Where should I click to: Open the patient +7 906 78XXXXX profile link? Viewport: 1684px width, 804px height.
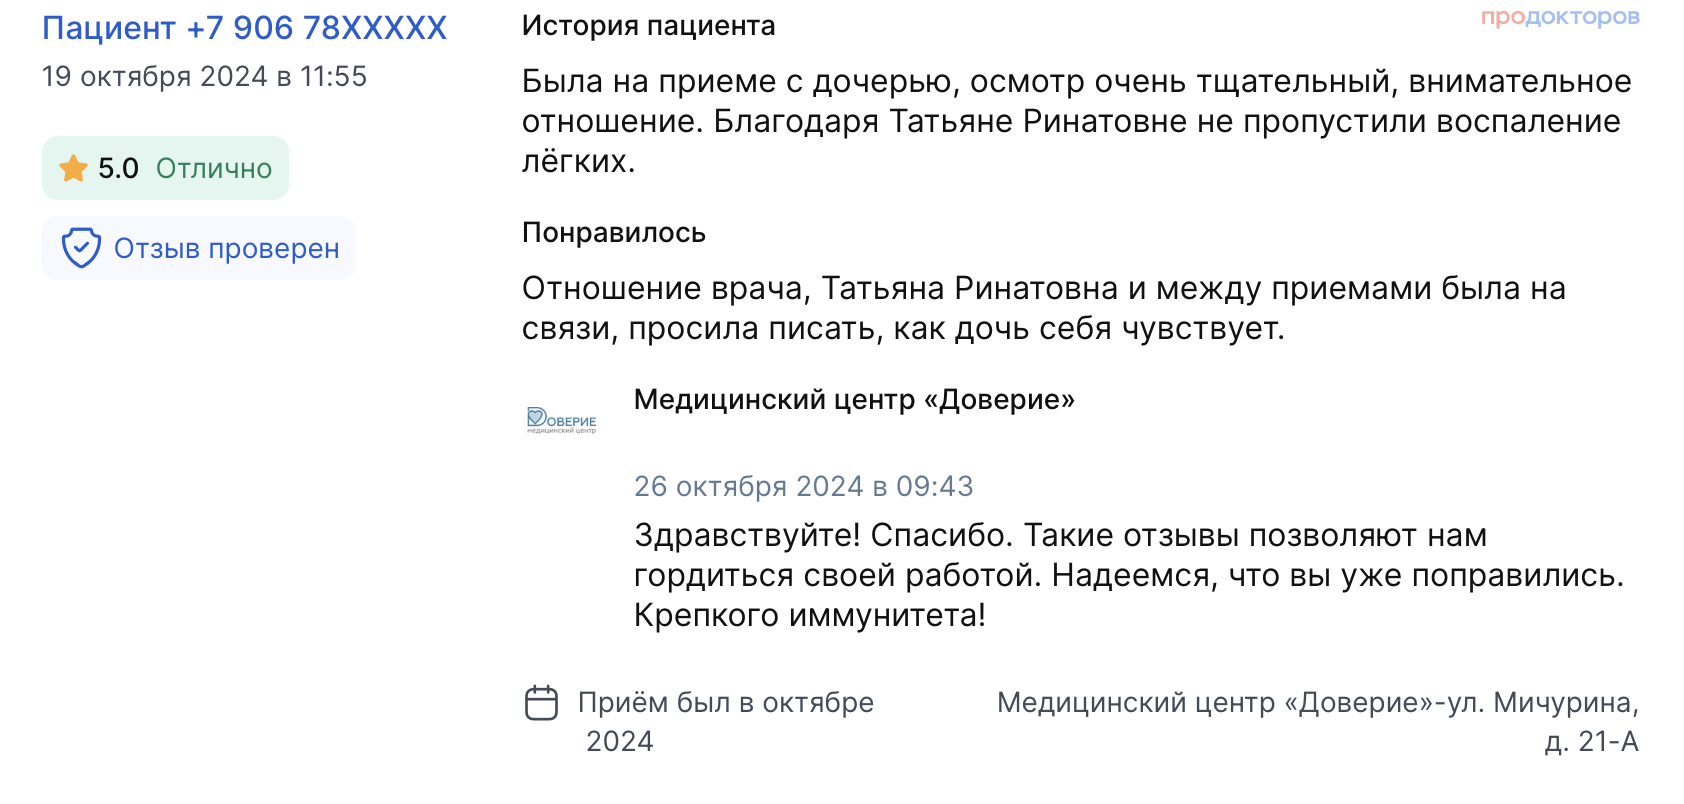pos(244,28)
